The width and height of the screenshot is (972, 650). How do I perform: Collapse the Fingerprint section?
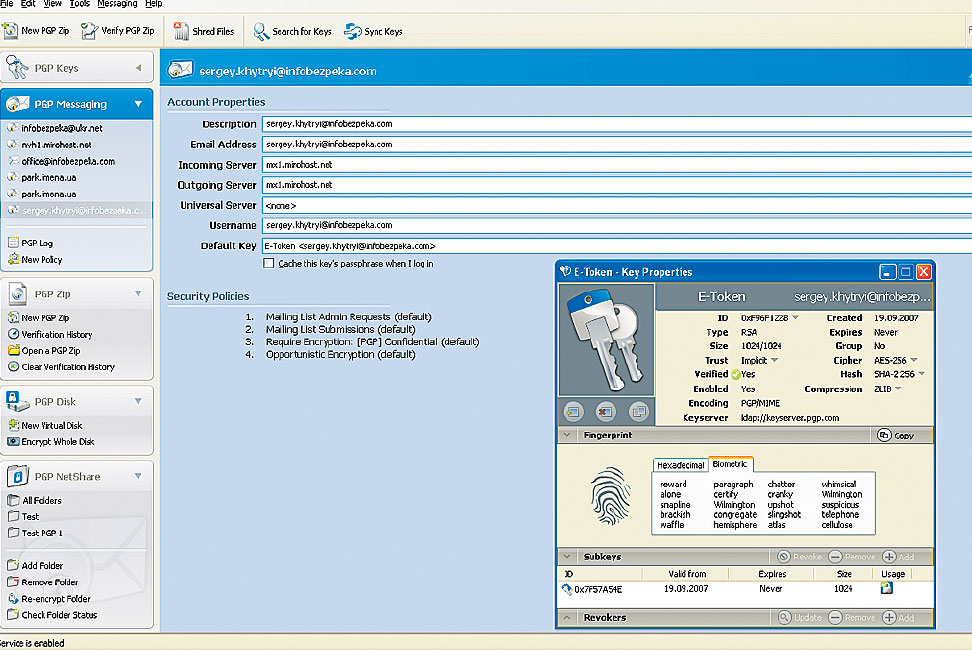click(x=567, y=436)
